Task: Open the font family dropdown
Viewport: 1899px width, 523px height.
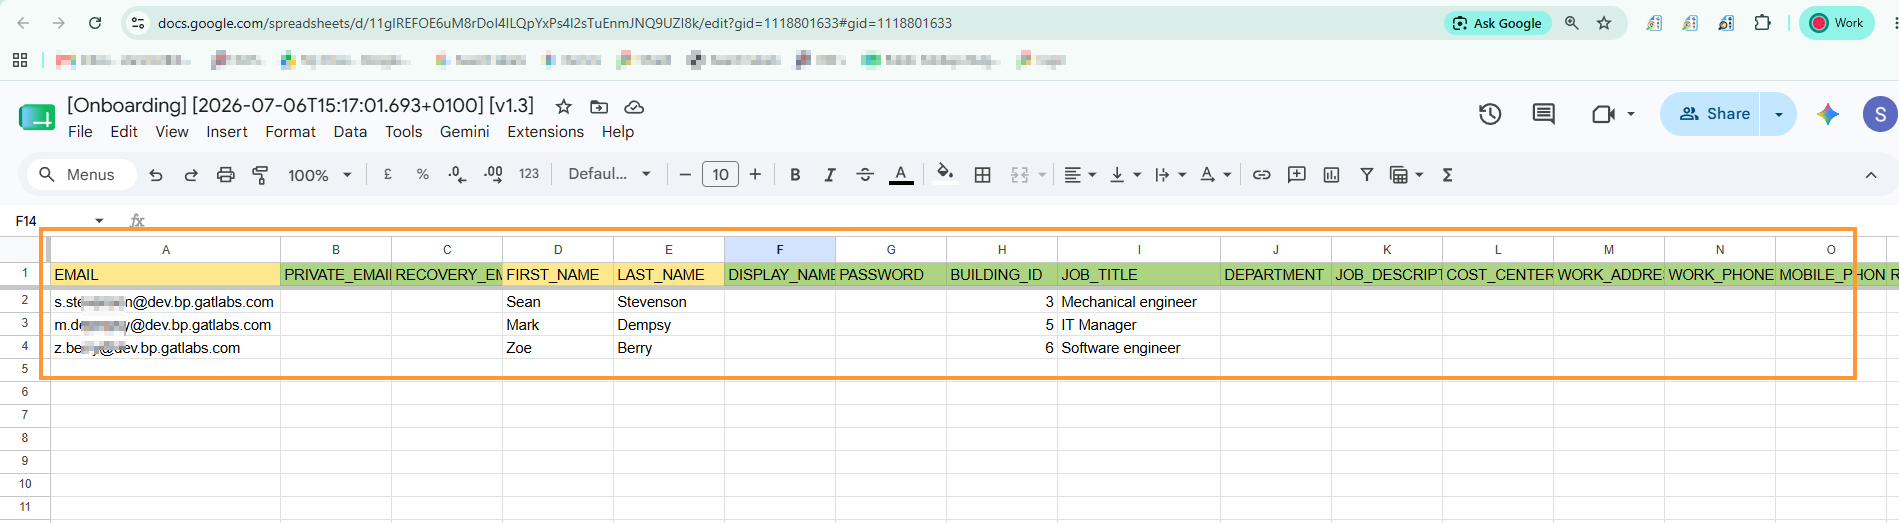Action: (x=609, y=174)
